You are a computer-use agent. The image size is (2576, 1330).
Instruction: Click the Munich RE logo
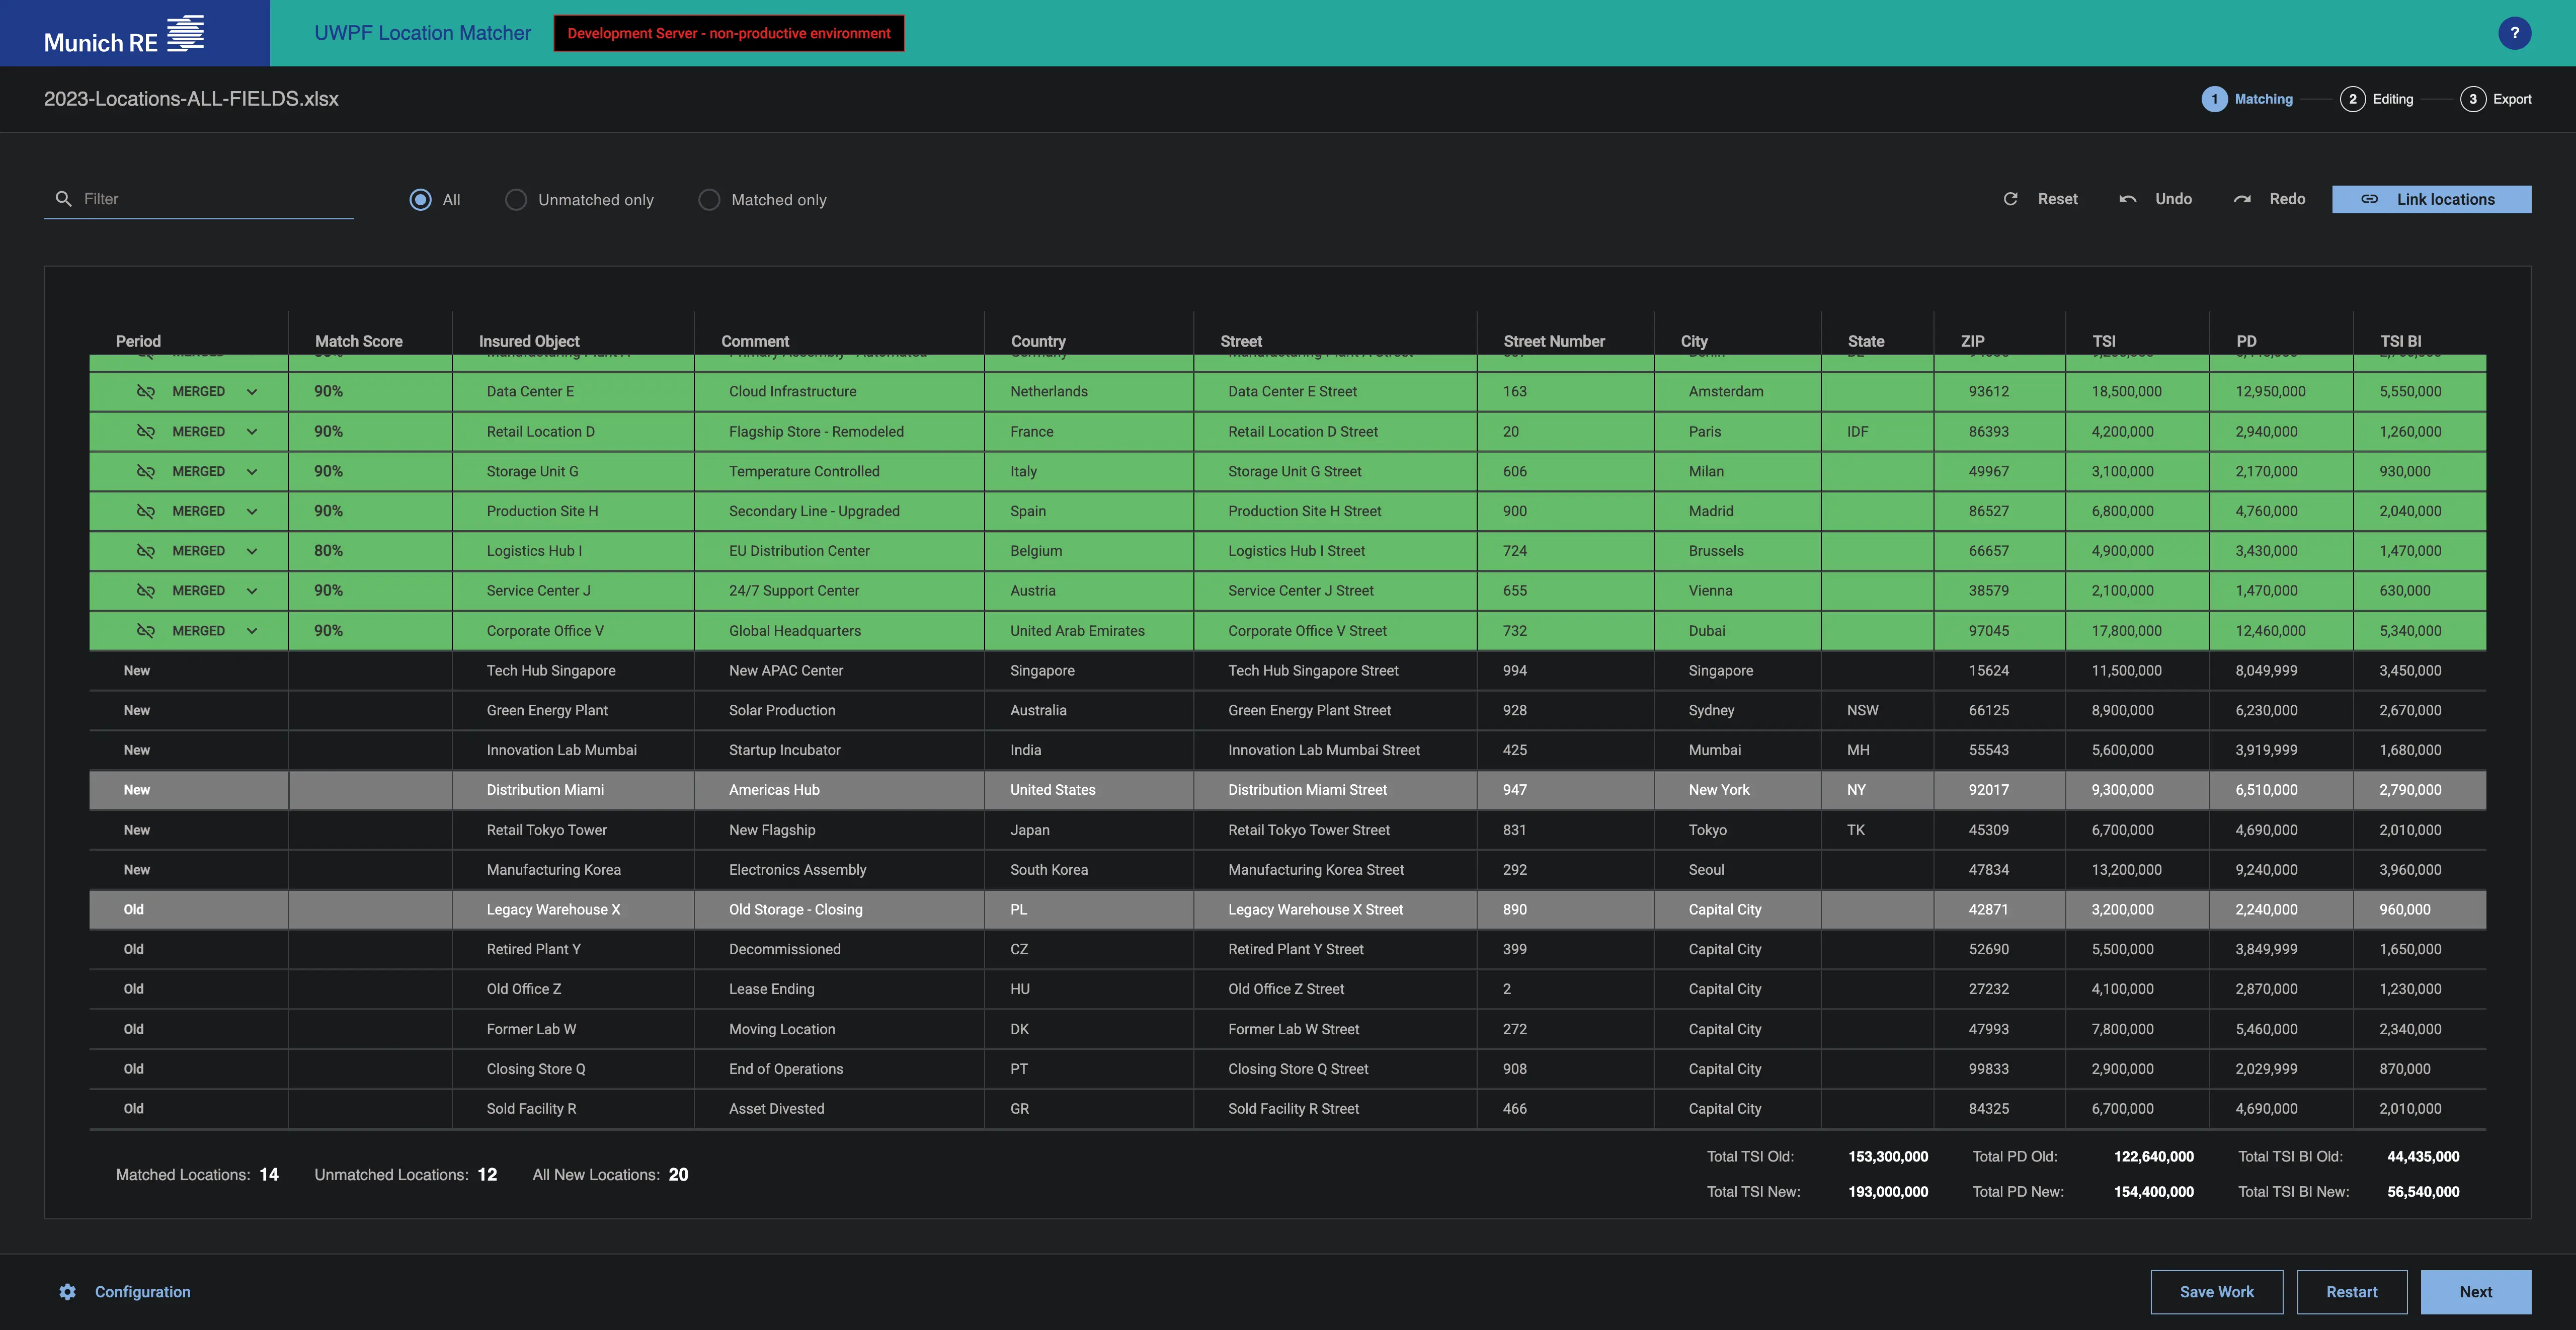pos(124,35)
